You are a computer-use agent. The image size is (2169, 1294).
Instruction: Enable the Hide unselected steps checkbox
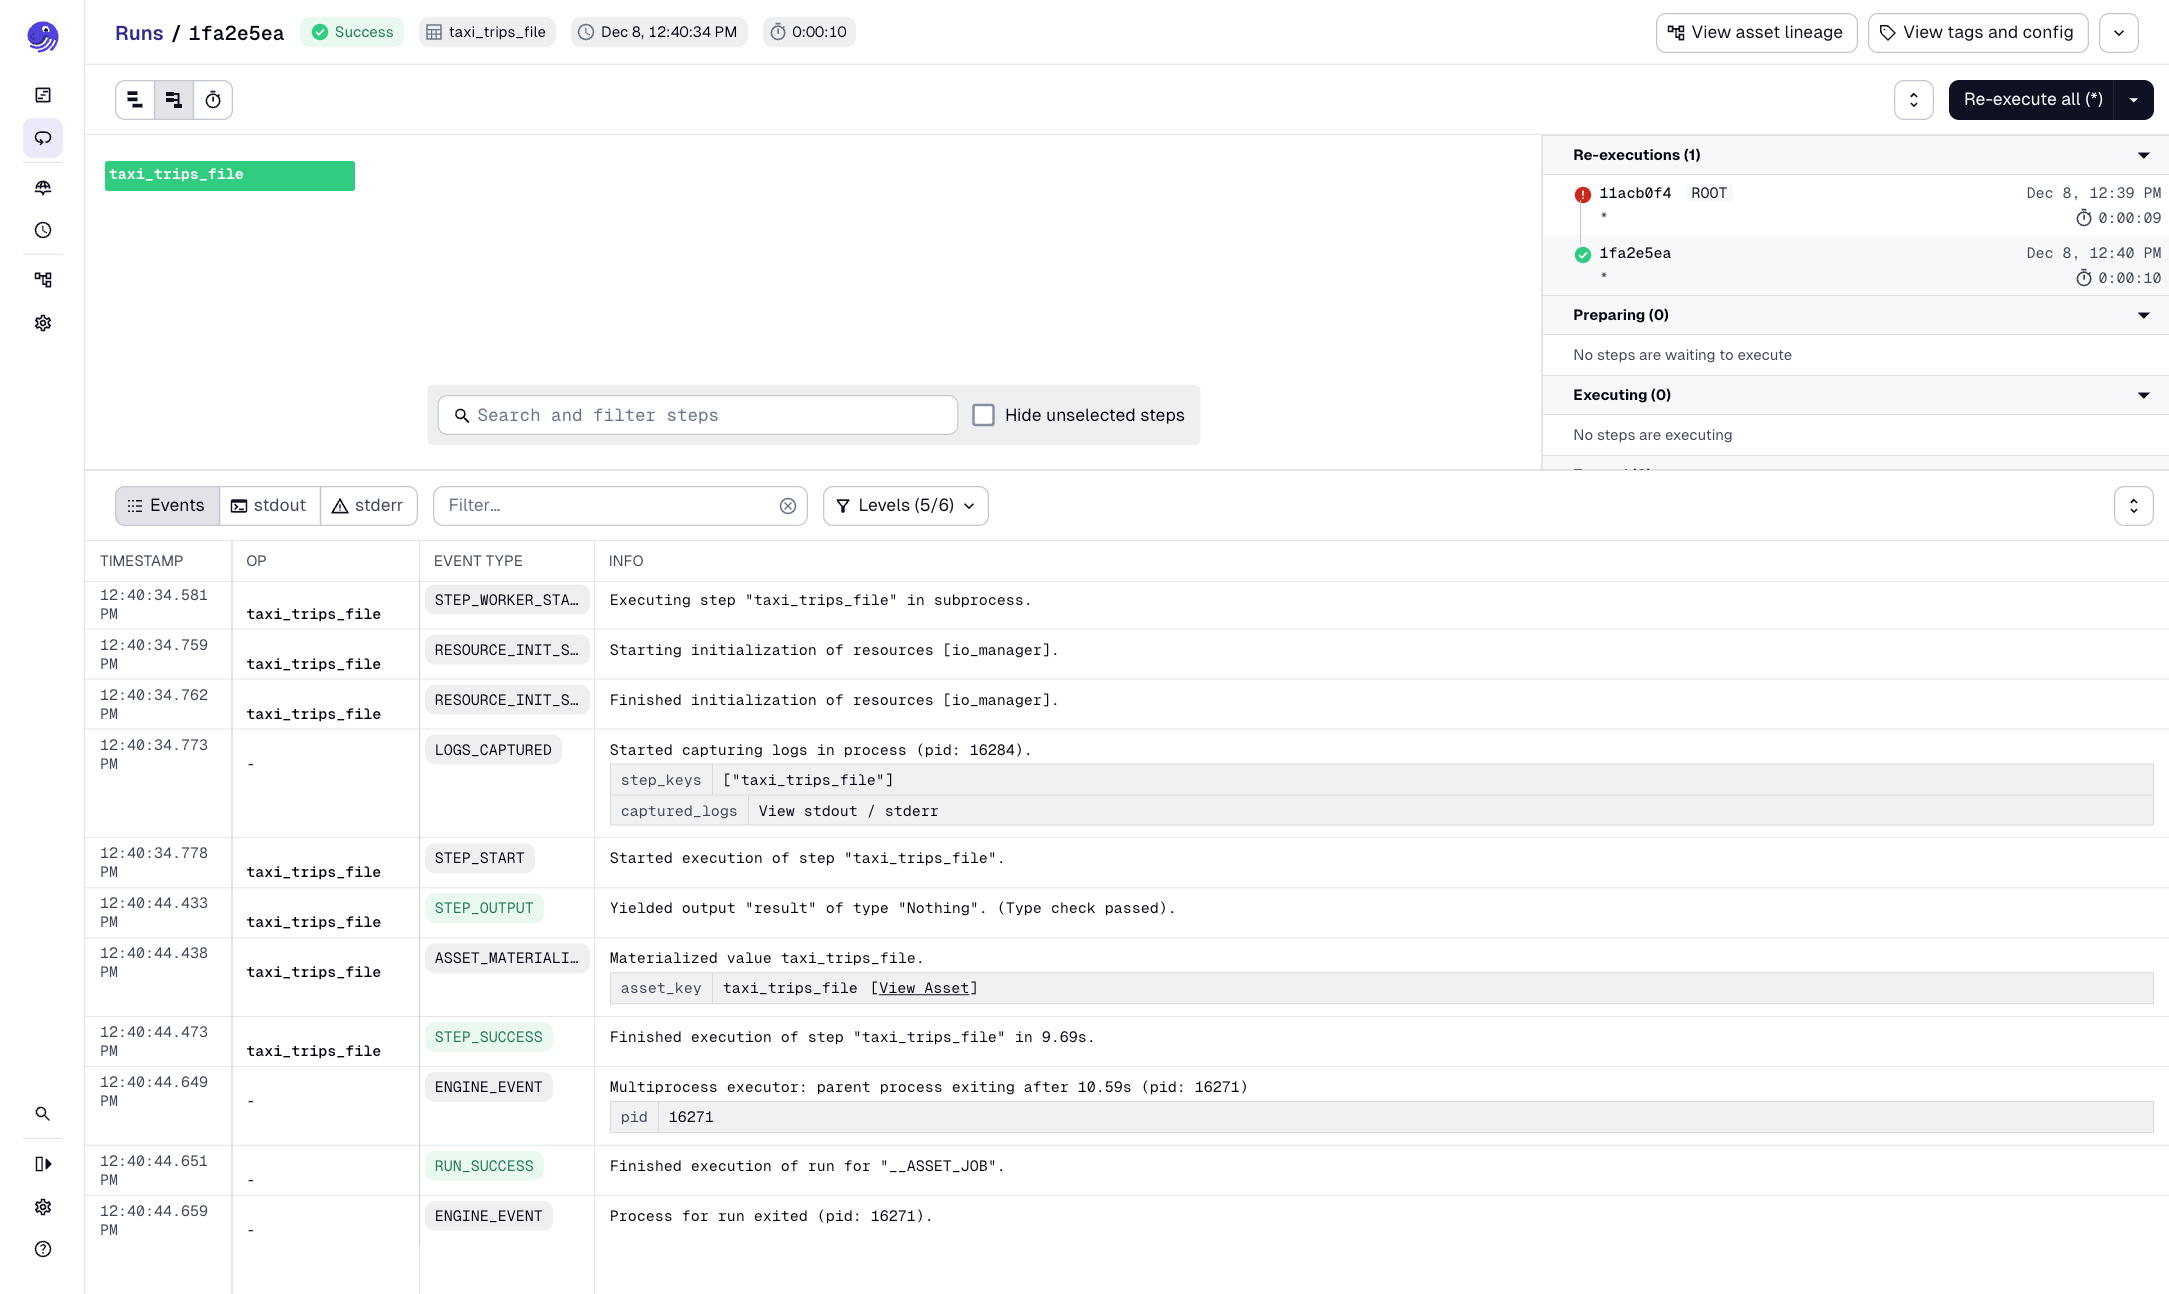pos(985,414)
